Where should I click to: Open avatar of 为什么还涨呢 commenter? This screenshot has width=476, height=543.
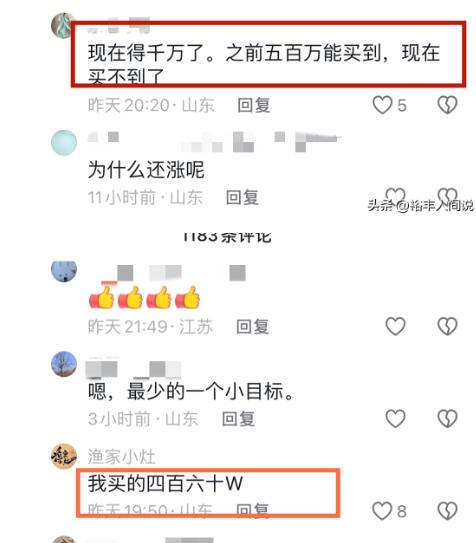[64, 143]
